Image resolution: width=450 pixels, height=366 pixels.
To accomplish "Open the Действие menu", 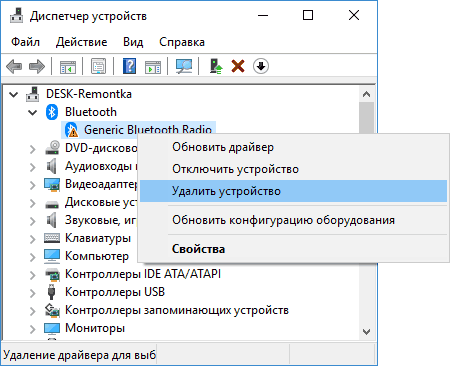I will 81,42.
